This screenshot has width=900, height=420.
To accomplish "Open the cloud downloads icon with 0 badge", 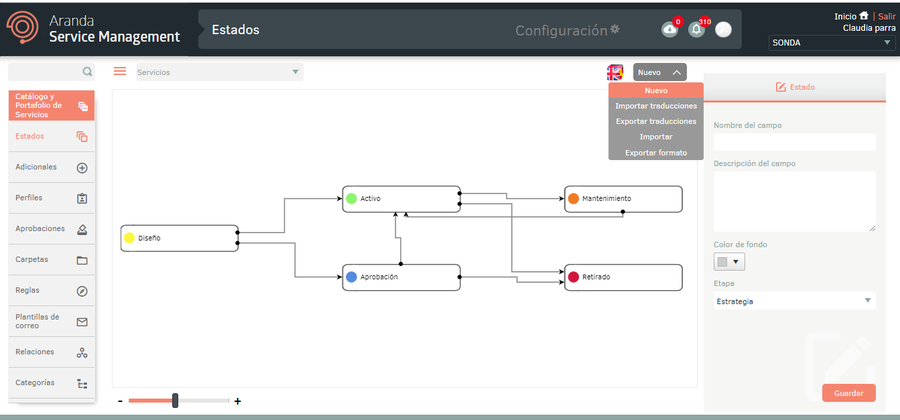I will click(670, 29).
